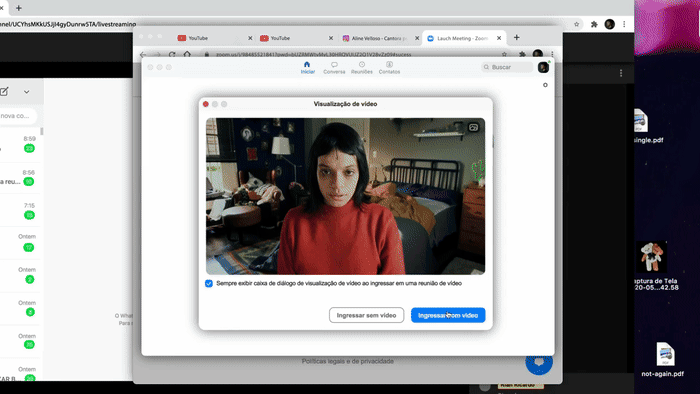Reload page in front Chrome window
The width and height of the screenshot is (700, 394).
point(172,54)
